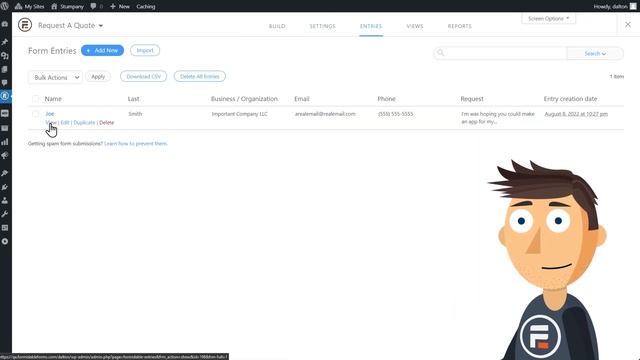Close the form editor with X
Screen dimensions: 640x360
click(628, 25)
